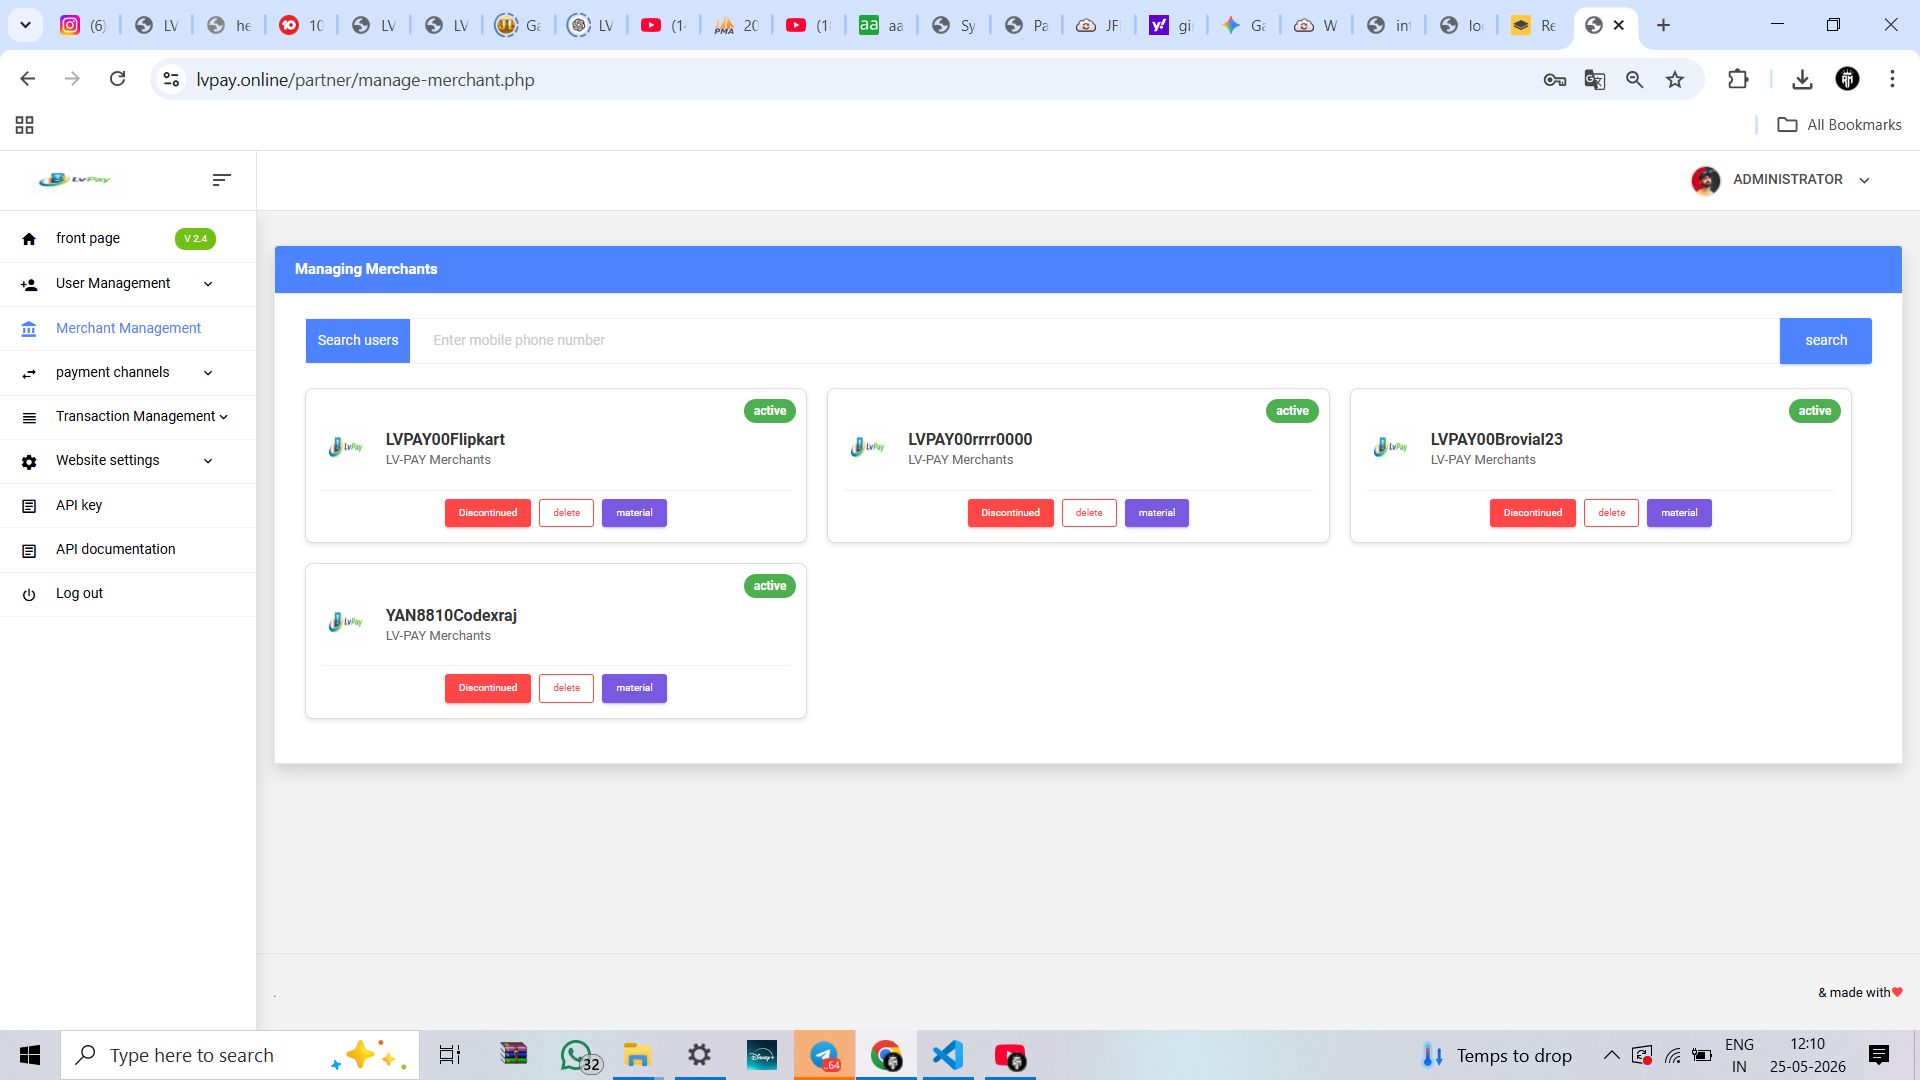
Task: Open the All Bookmarks folder
Action: coord(1839,125)
